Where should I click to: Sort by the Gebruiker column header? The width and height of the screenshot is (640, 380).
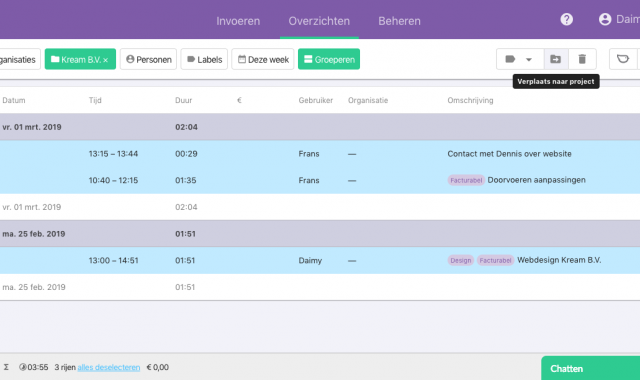click(316, 100)
